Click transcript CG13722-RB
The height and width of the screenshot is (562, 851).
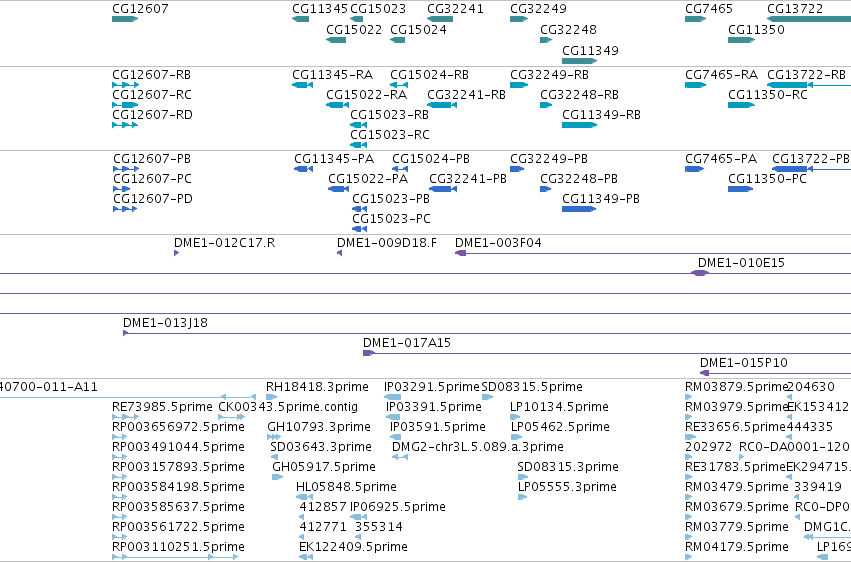pyautogui.click(x=809, y=85)
